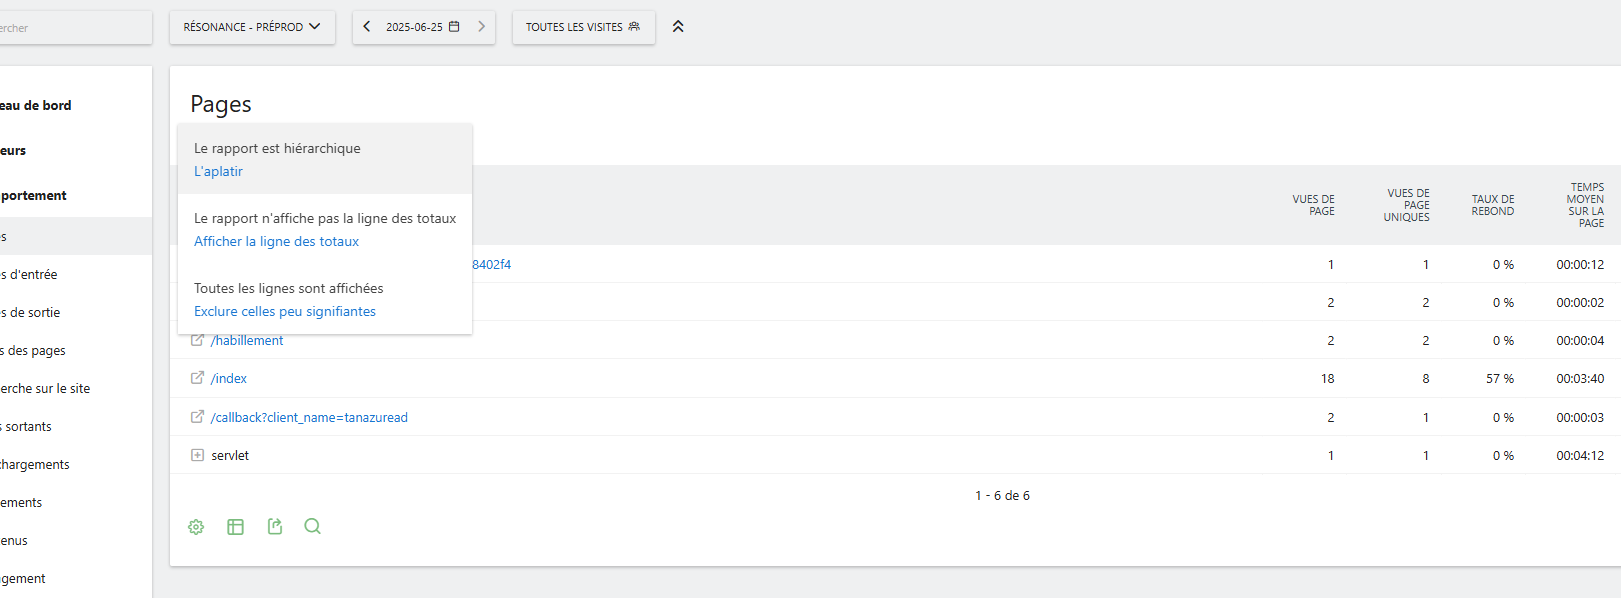Open external link icon beside callback URL

pyautogui.click(x=197, y=417)
